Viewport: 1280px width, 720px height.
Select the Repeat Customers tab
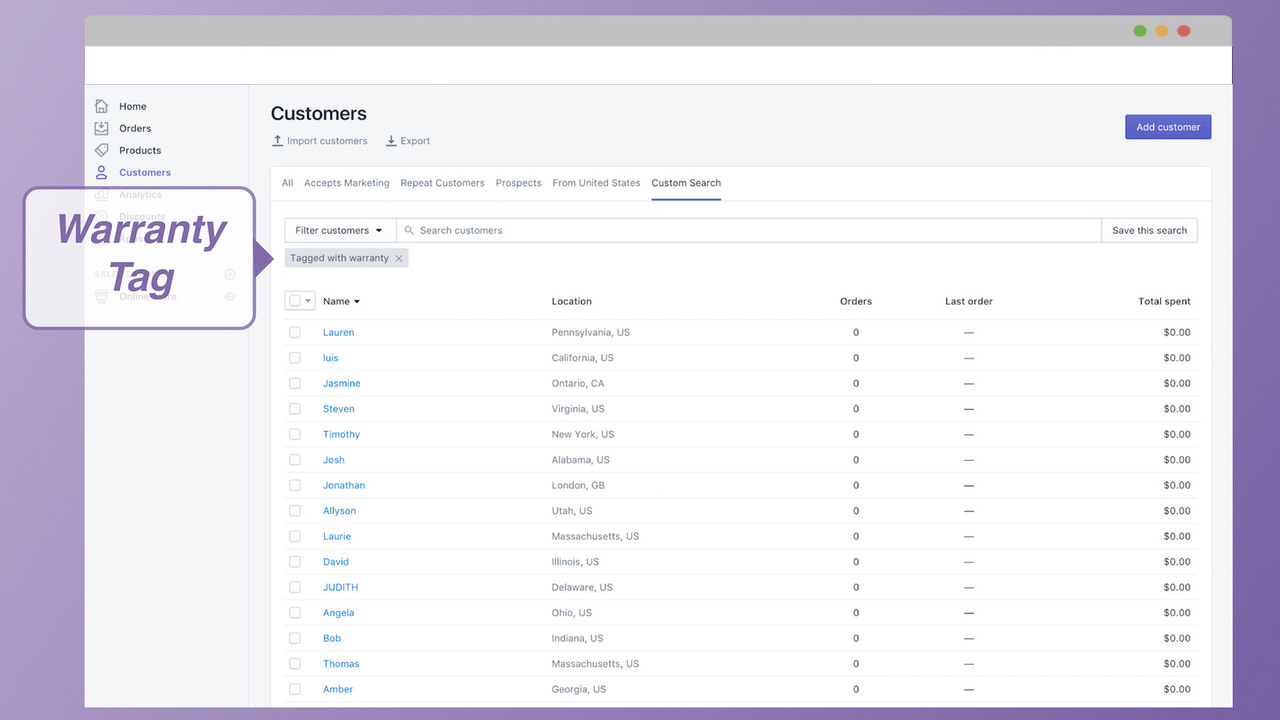click(x=442, y=183)
